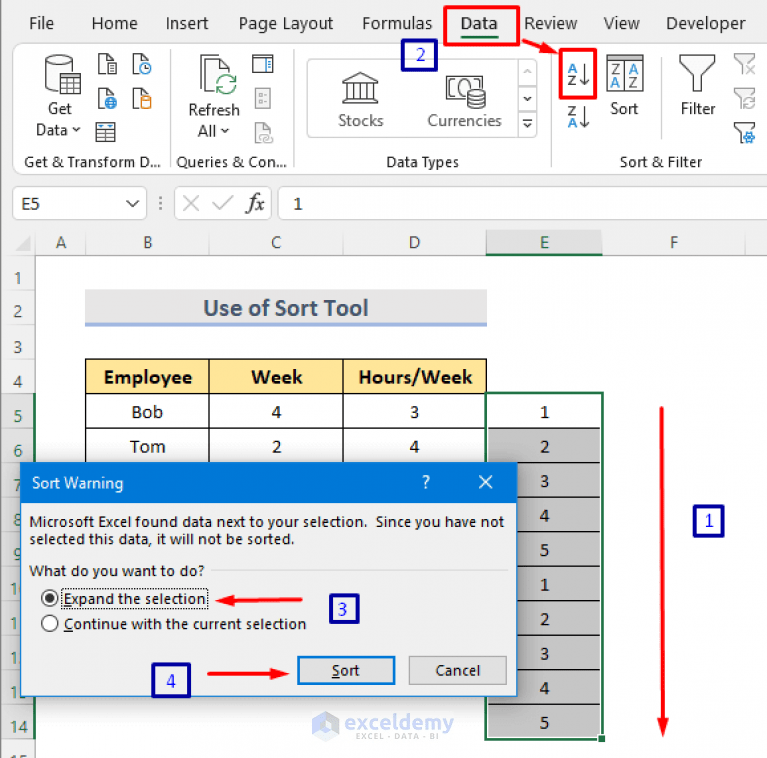Click the Insert Function fx icon
767x758 pixels.
[255, 203]
